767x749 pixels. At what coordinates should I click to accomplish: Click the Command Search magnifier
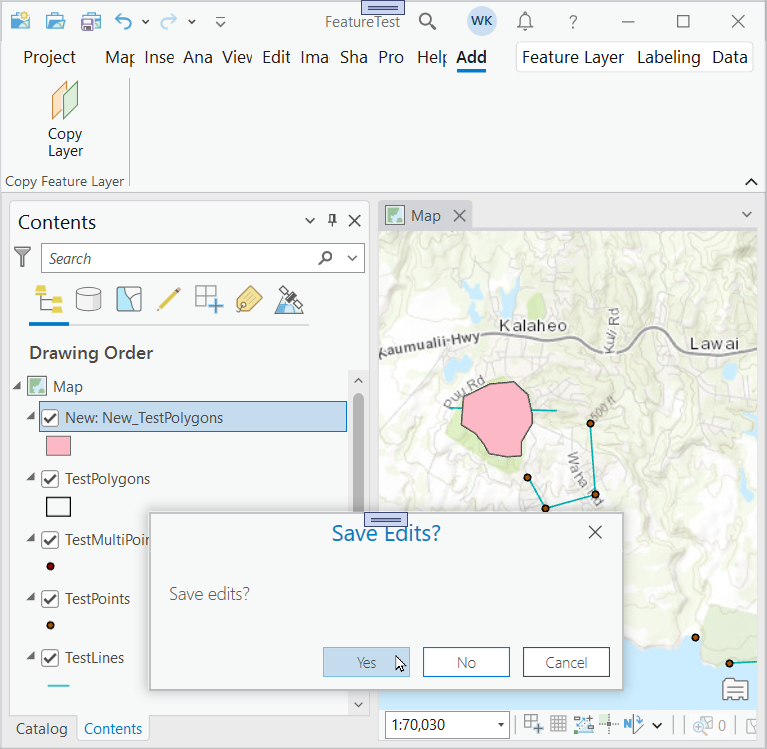pos(427,22)
